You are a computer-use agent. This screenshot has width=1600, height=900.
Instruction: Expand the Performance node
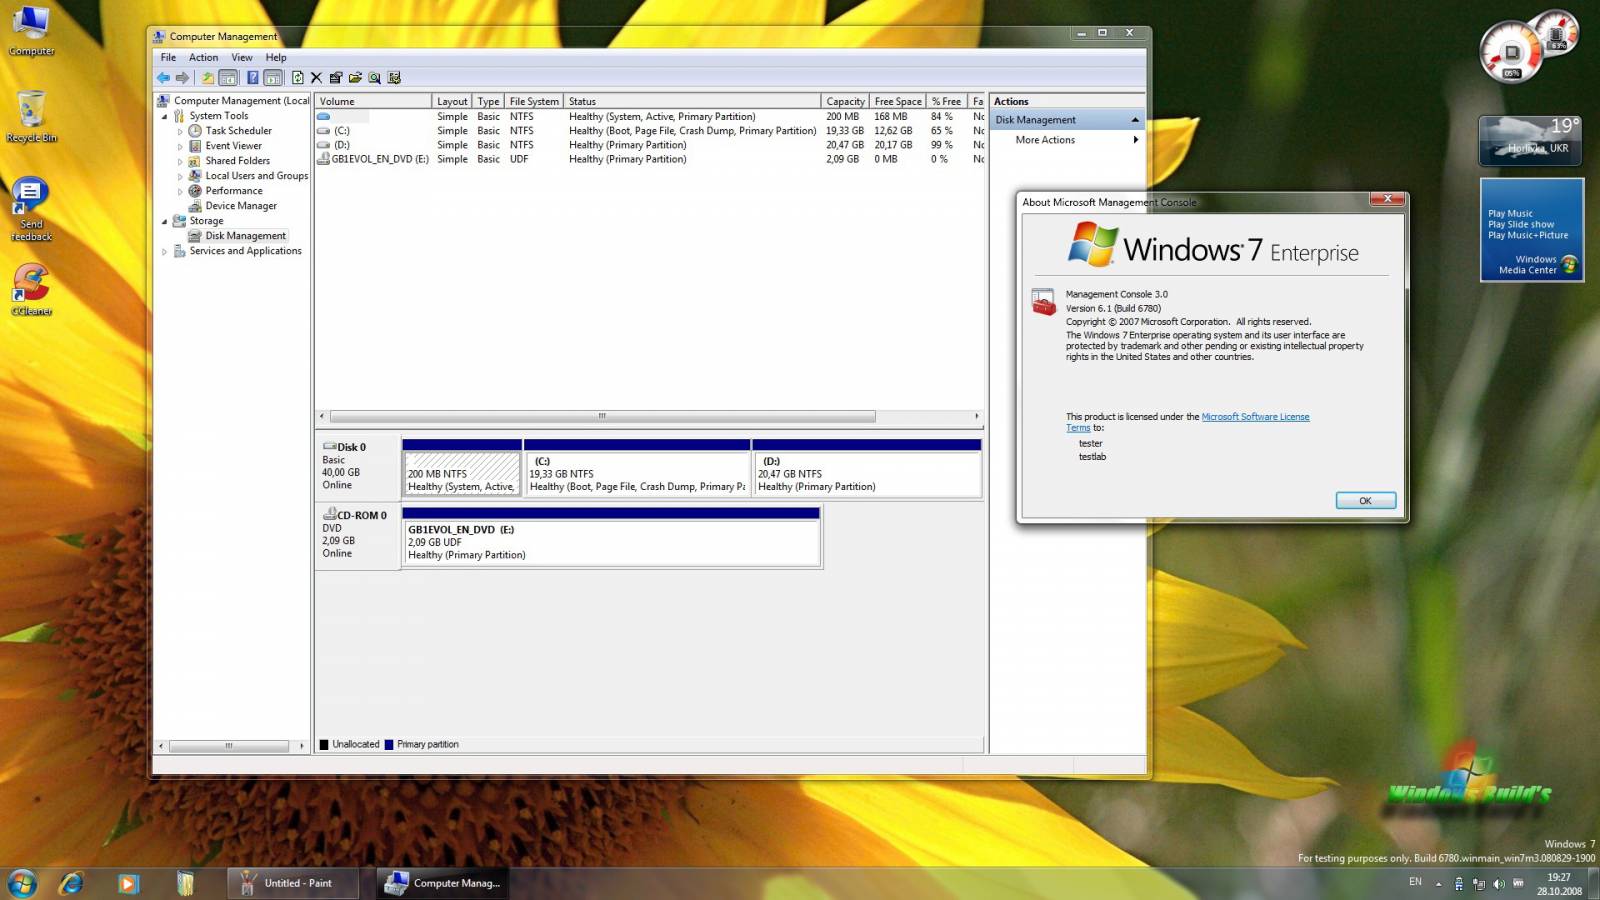pos(181,191)
